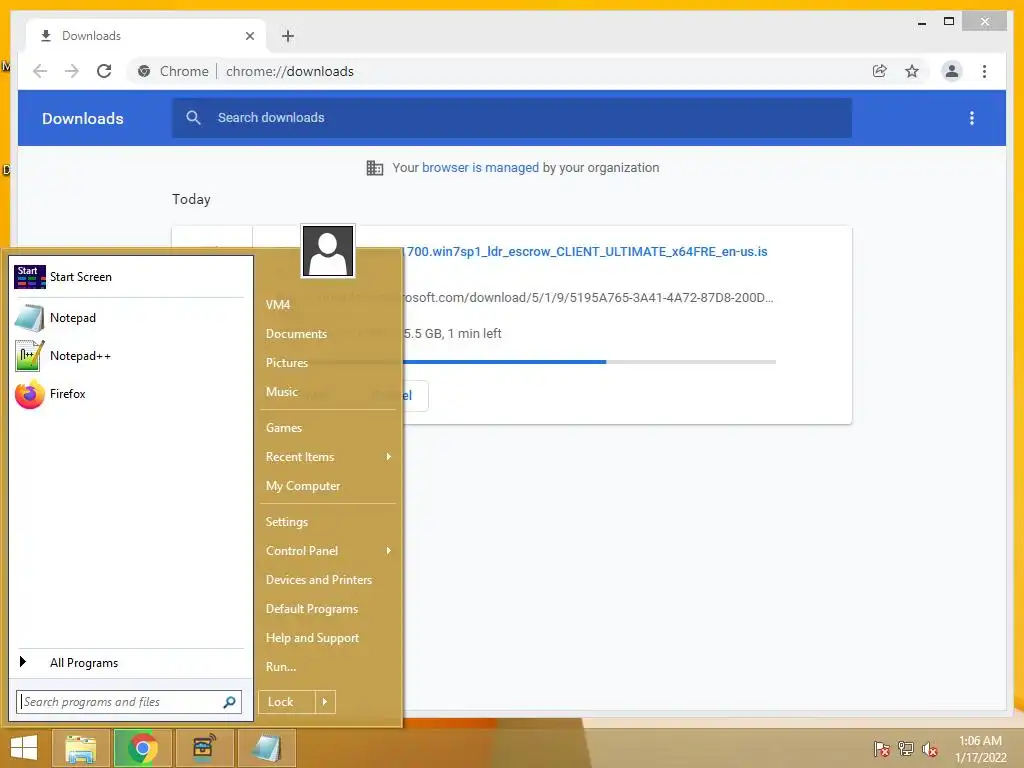The height and width of the screenshot is (768, 1024).
Task: Click the user account picture in Start menu
Action: pyautogui.click(x=328, y=251)
